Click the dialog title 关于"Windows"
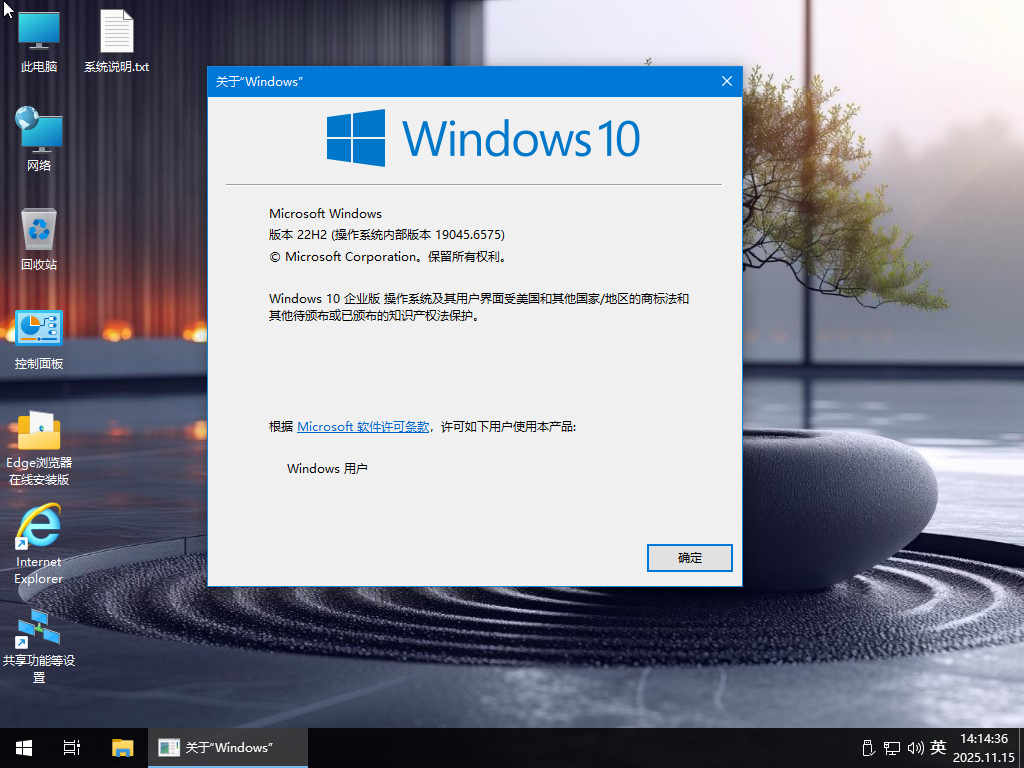This screenshot has height=768, width=1024. pos(259,82)
